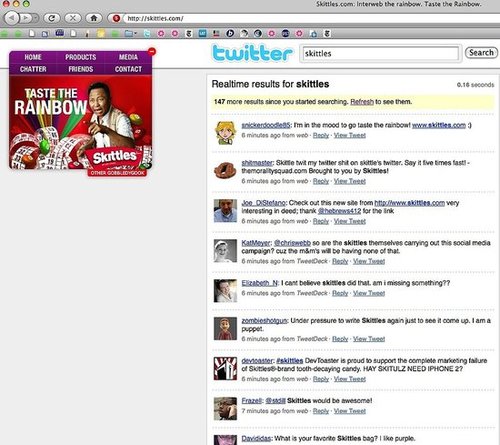Open CONTACT in the Skittles menu
Image resolution: width=500 pixels, height=445 pixels.
point(128,69)
